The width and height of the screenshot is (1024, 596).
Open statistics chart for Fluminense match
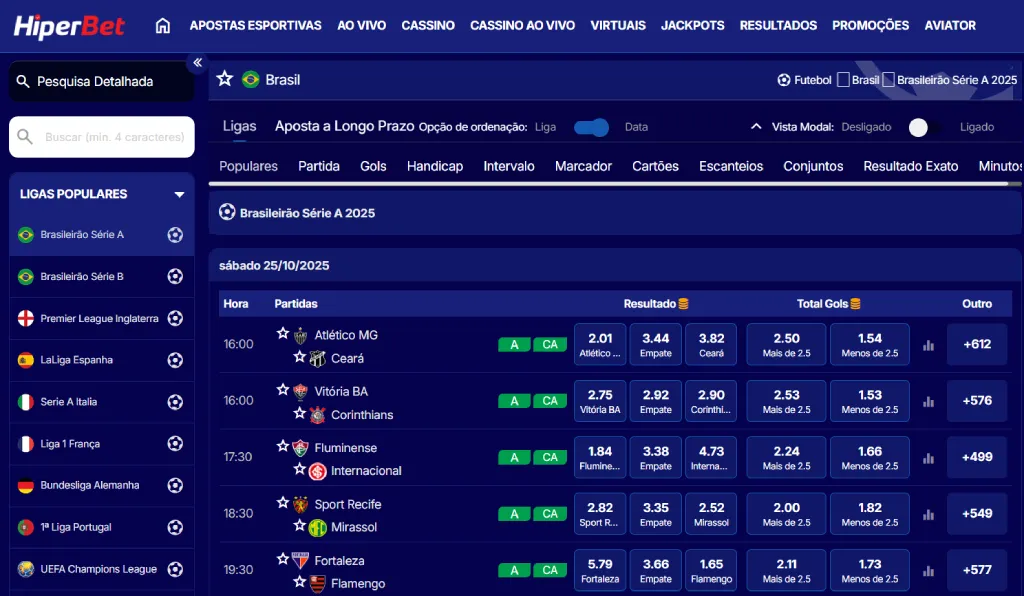[928, 458]
